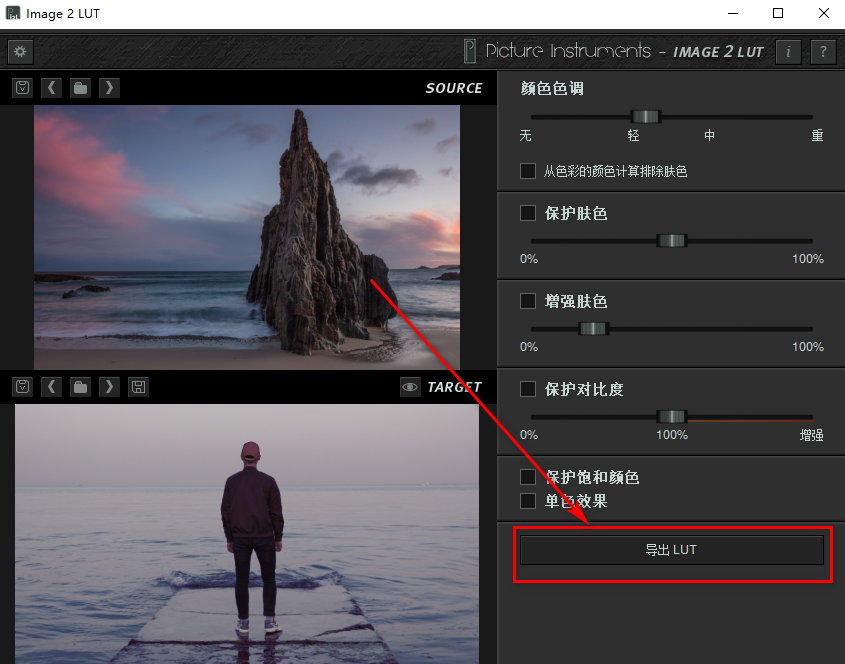This screenshot has width=845, height=664.
Task: Open help with the question mark icon
Action: point(823,52)
